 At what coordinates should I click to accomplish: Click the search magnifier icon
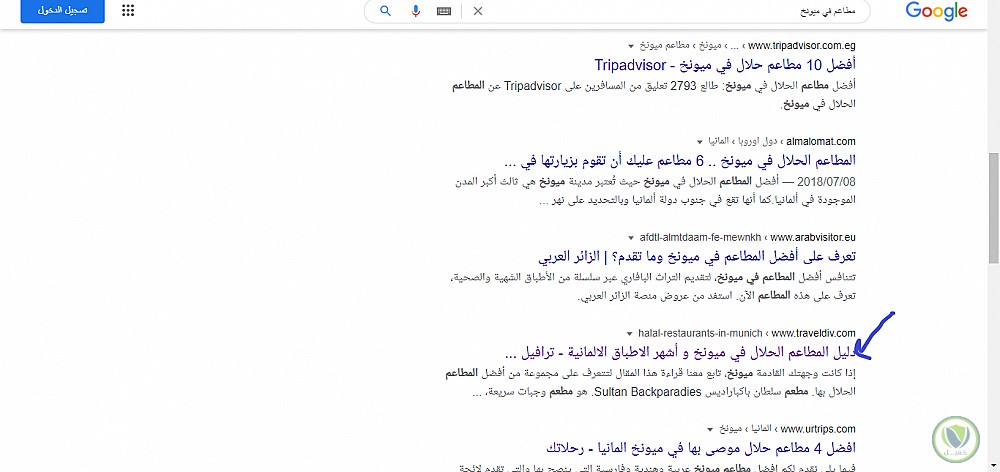tap(385, 11)
